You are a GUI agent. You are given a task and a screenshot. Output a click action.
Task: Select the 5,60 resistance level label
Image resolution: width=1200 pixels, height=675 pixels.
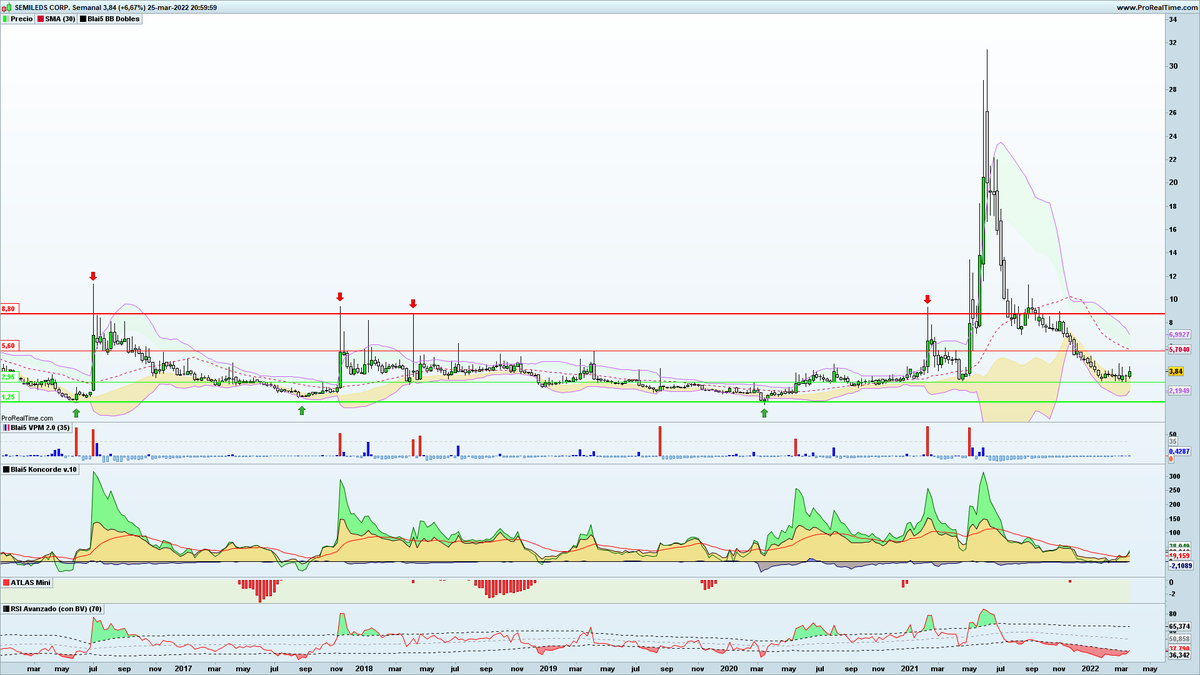coord(9,345)
